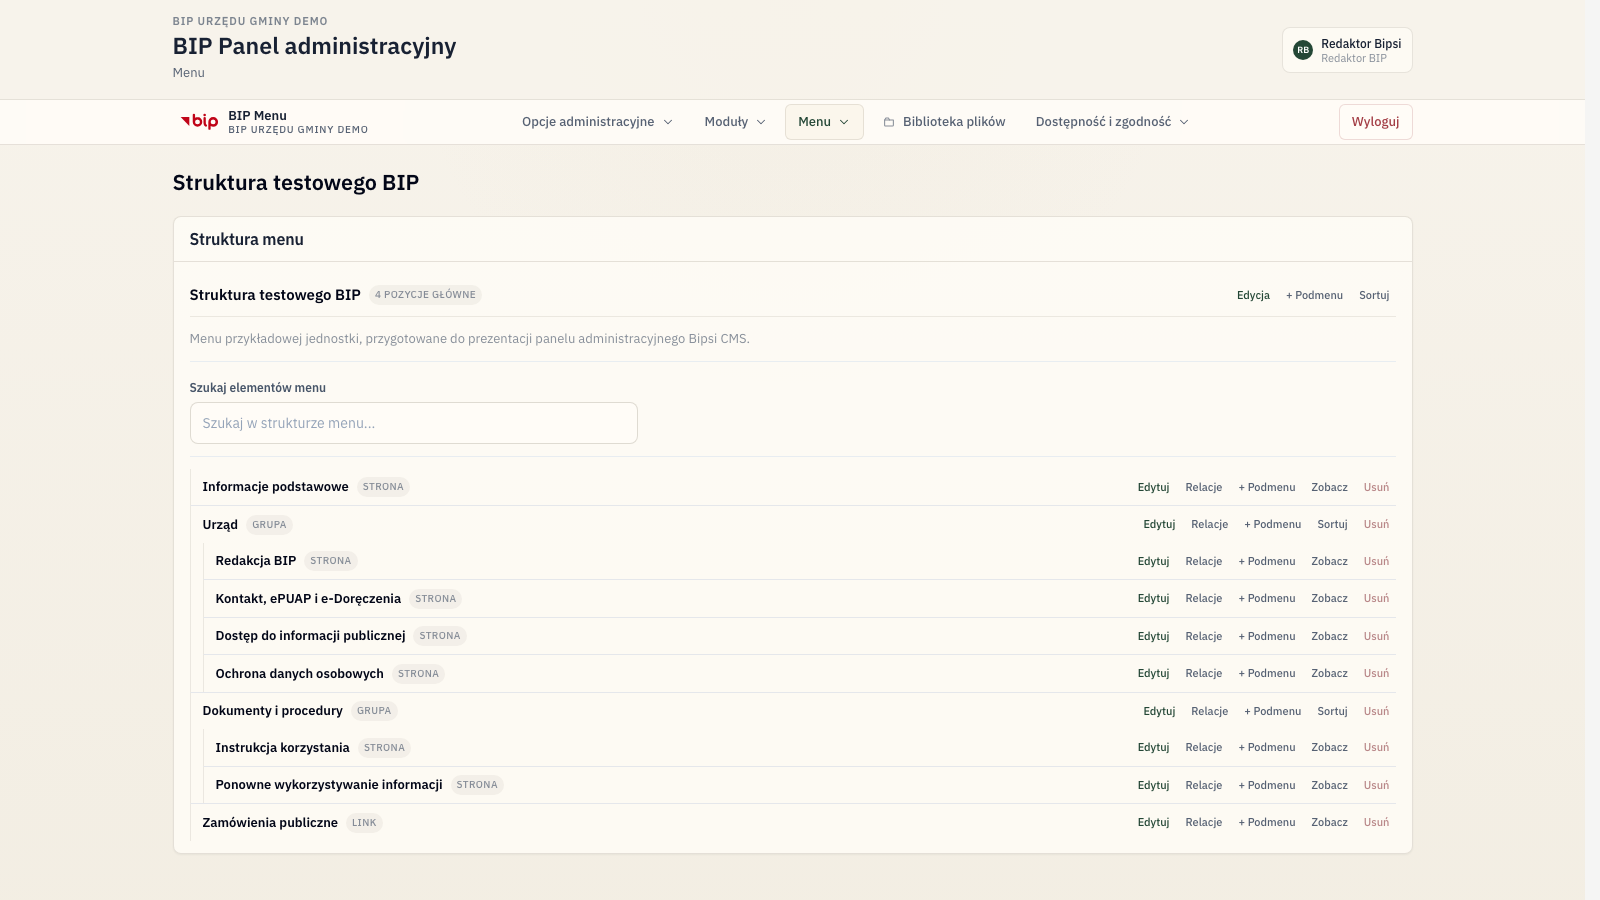The image size is (1600, 900).
Task: Sort the Dokumenty i procedury group
Action: (x=1333, y=711)
